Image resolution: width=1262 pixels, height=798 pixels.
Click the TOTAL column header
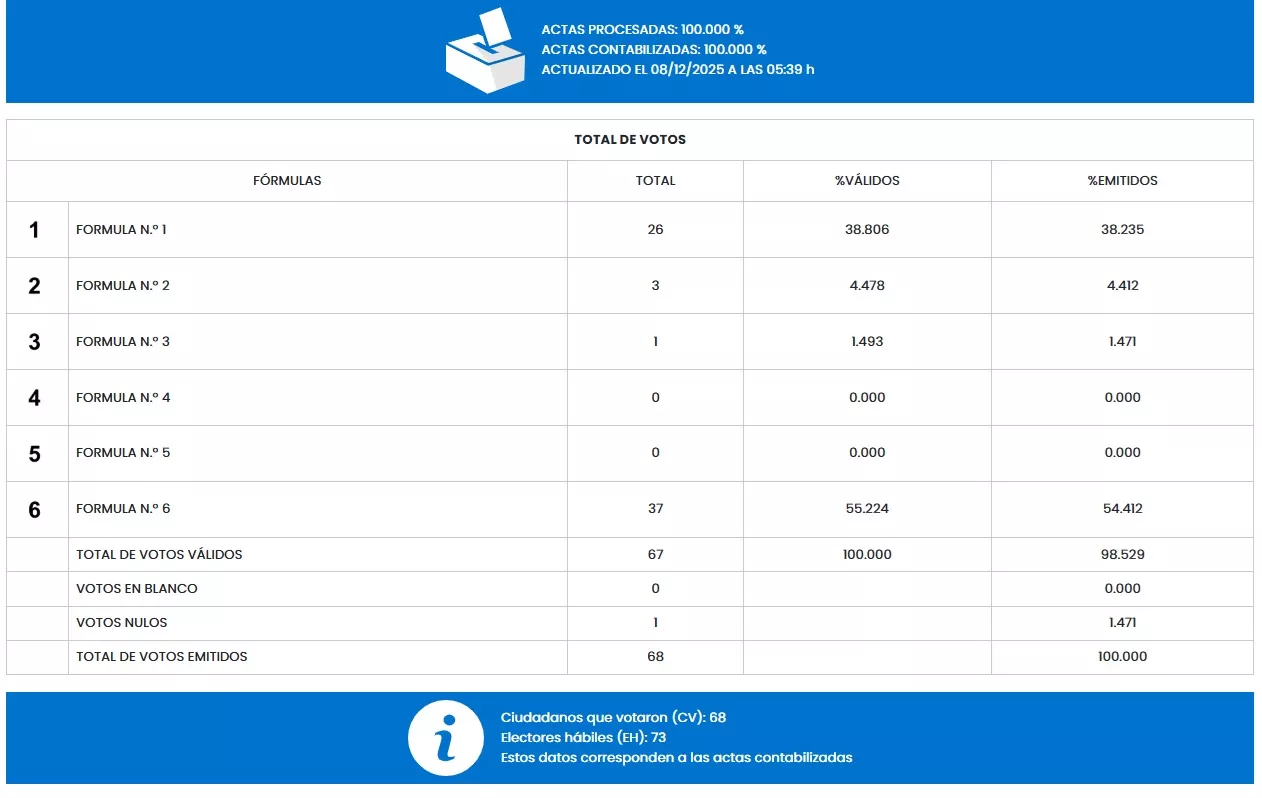click(x=655, y=181)
